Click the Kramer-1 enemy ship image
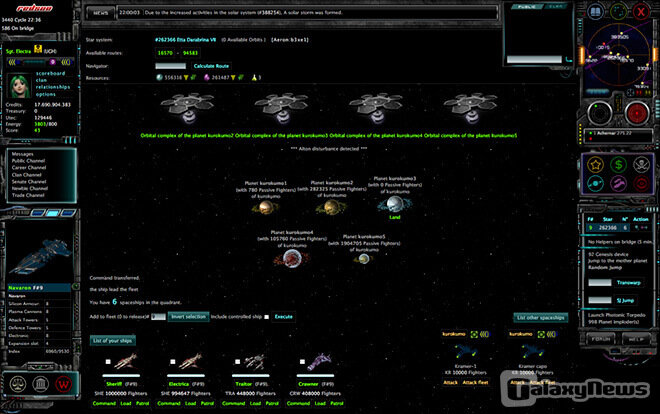Image resolution: width=660 pixels, height=414 pixels. point(466,351)
